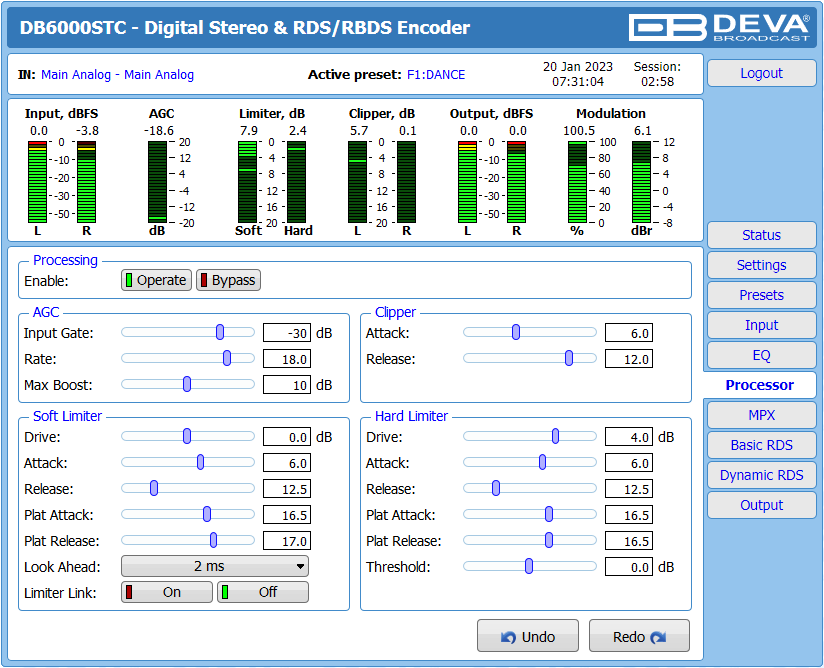Screen dimensions: 824x668
Task: Click the AGC Max Boost value field
Action: click(x=287, y=385)
